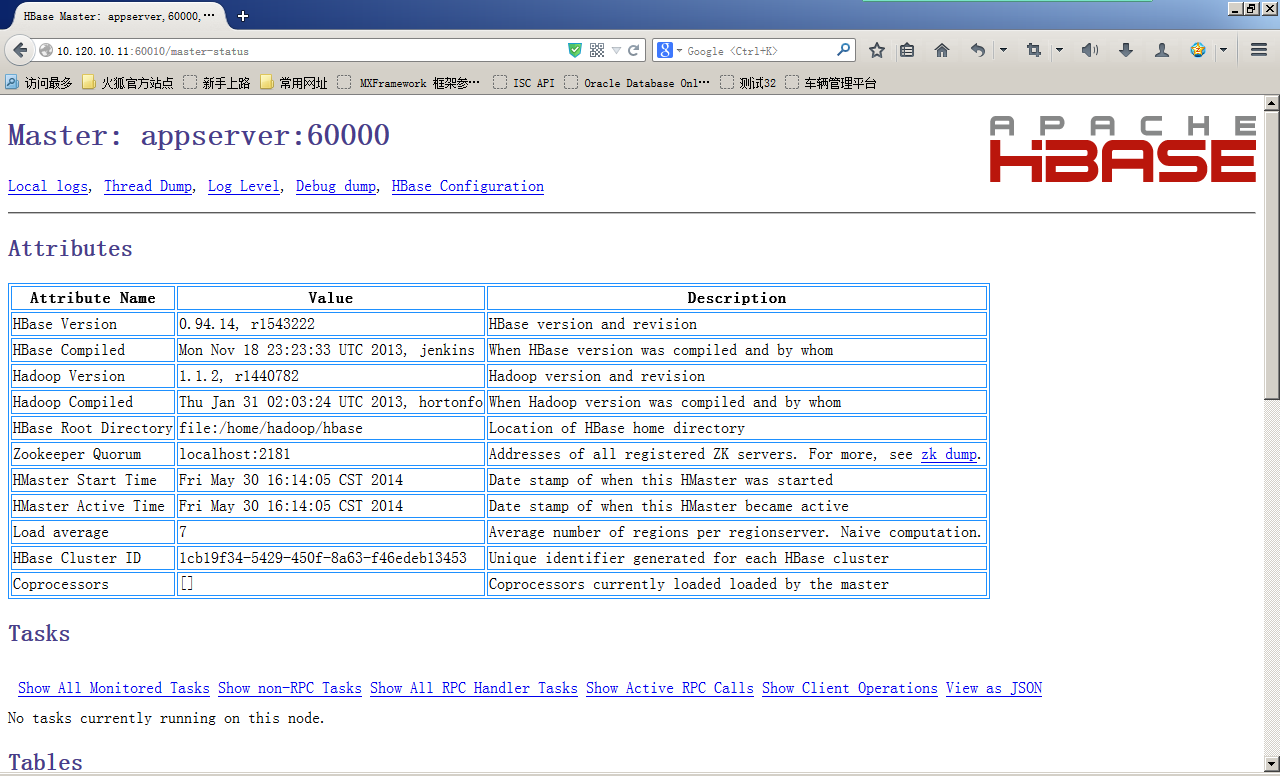Expand the dropdown next to smiley icon

[1223, 50]
